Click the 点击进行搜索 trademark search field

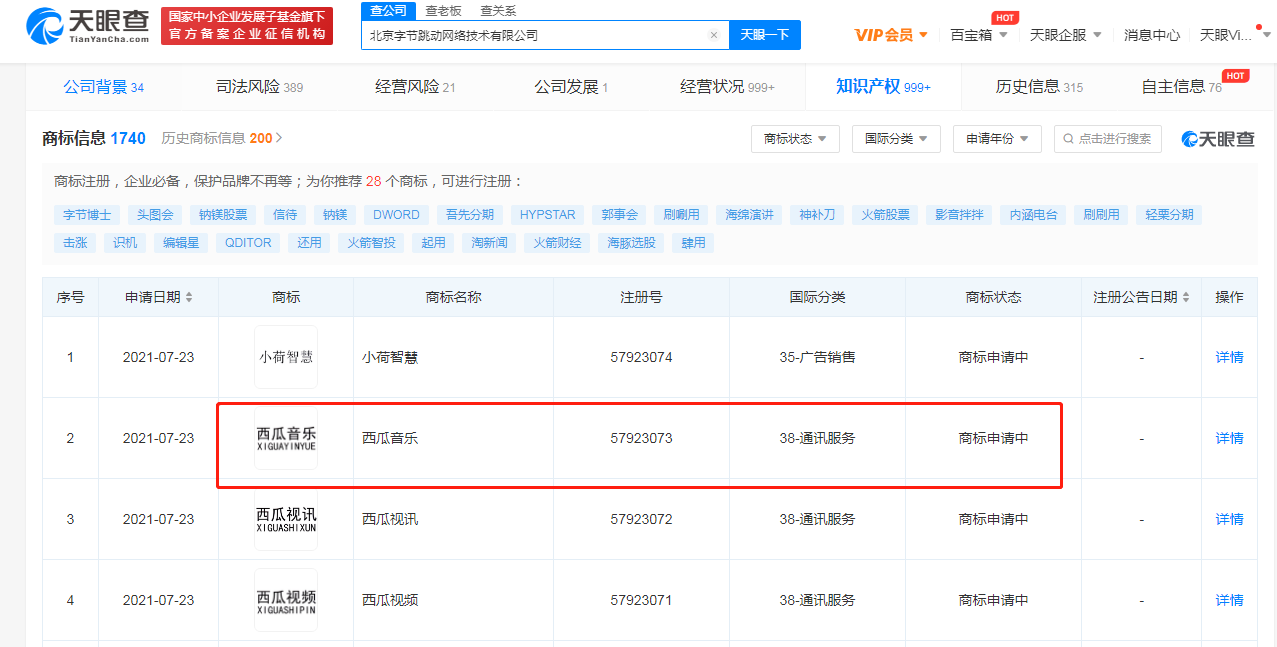pyautogui.click(x=1107, y=139)
